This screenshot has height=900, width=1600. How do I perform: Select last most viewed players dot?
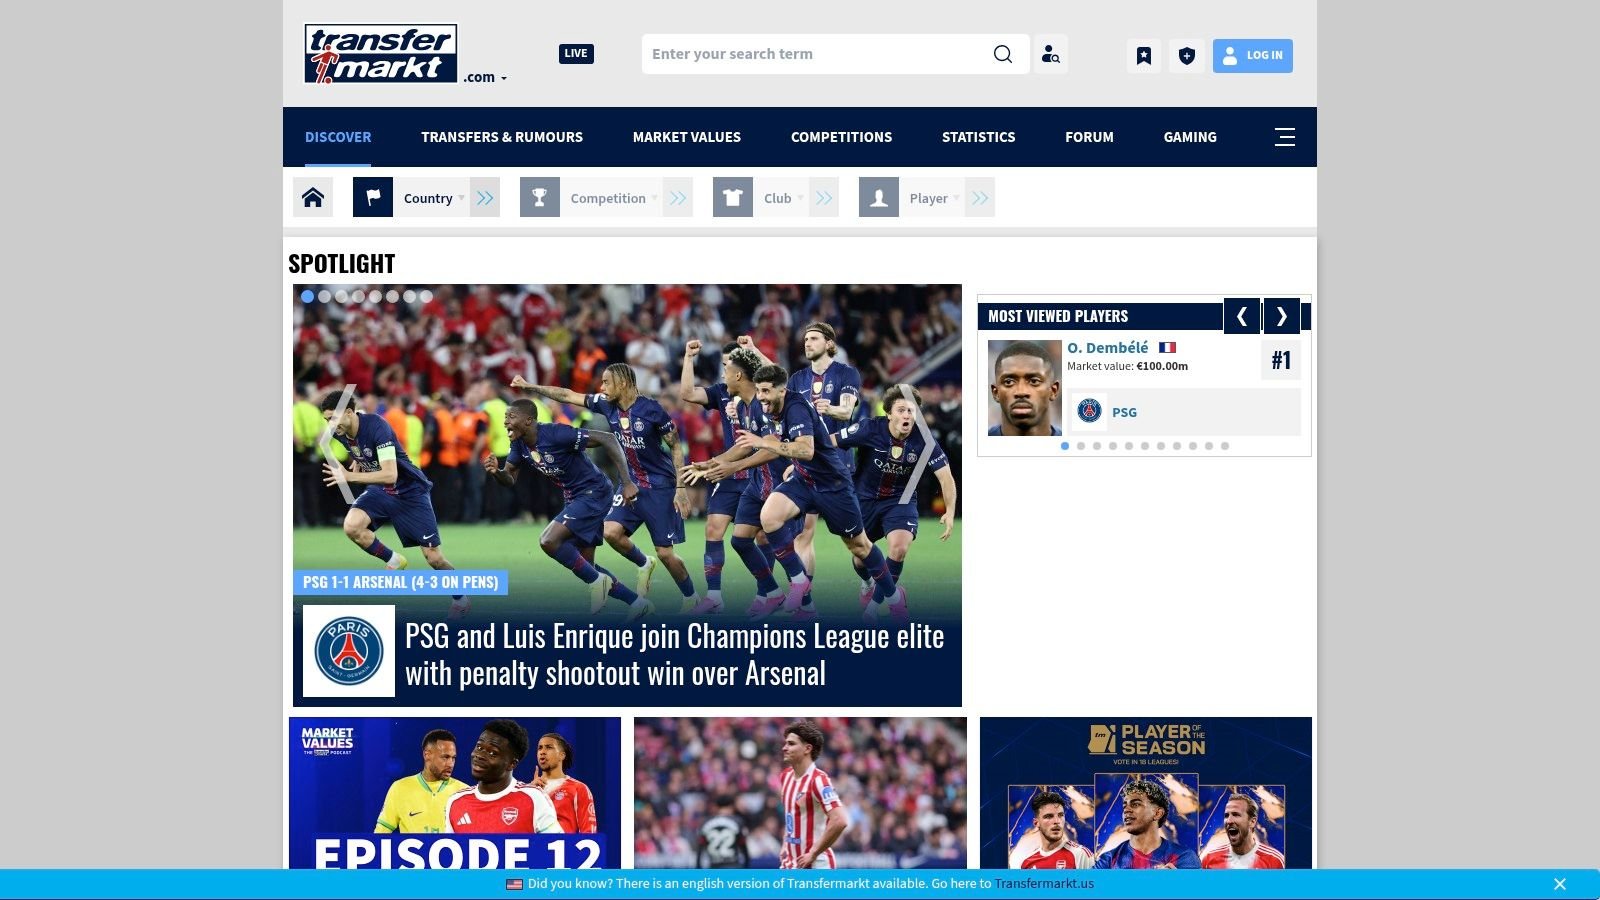(x=1225, y=446)
